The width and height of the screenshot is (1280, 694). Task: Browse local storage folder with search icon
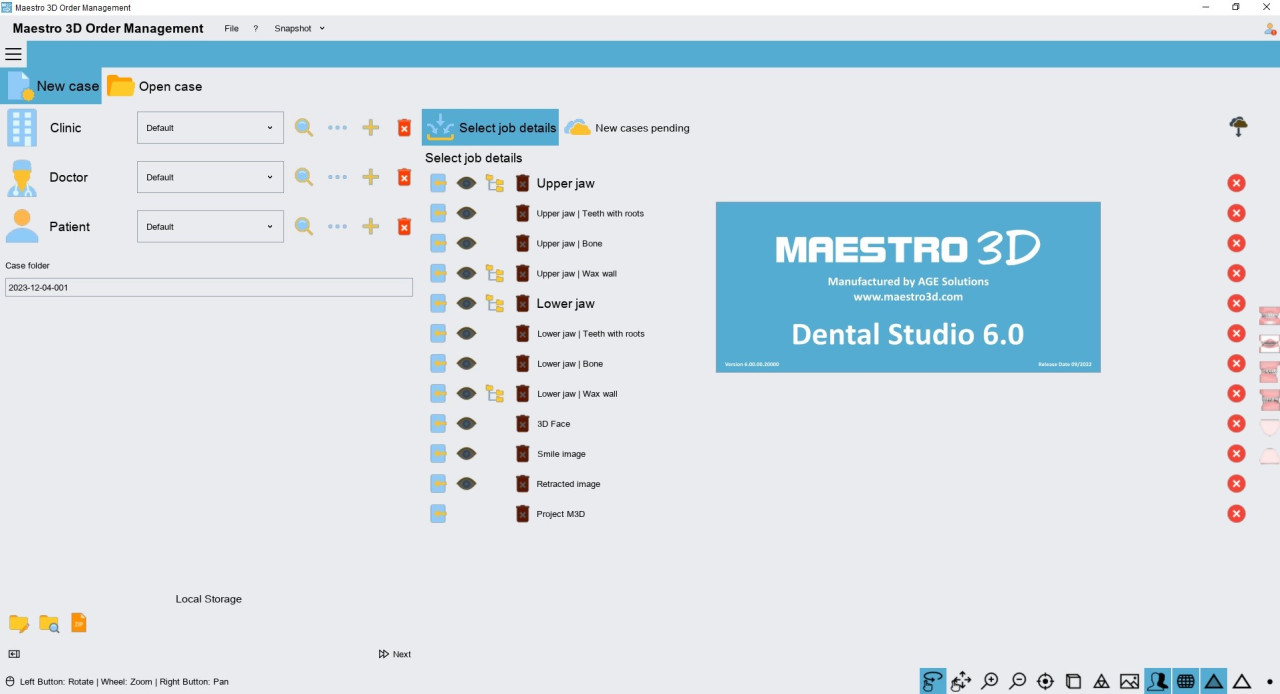point(49,623)
